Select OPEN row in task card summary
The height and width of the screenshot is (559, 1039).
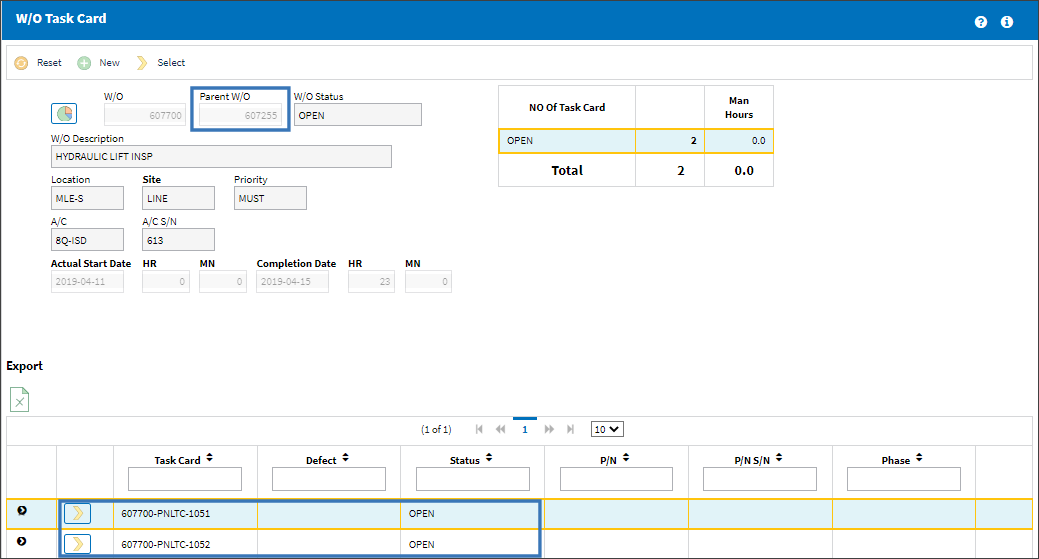point(636,140)
